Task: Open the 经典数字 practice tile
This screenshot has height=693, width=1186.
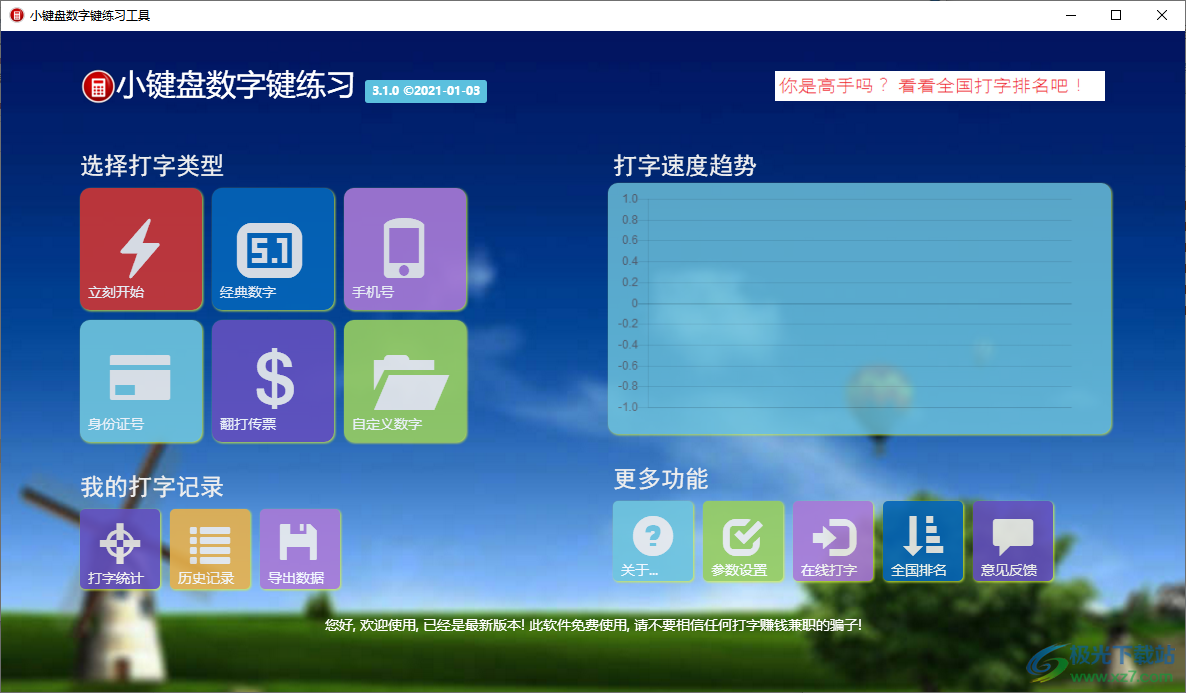Action: point(273,249)
